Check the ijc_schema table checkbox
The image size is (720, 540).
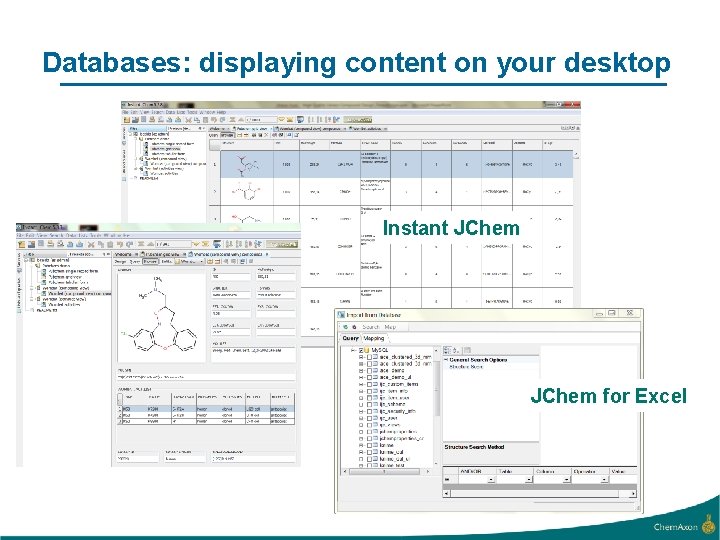[370, 404]
